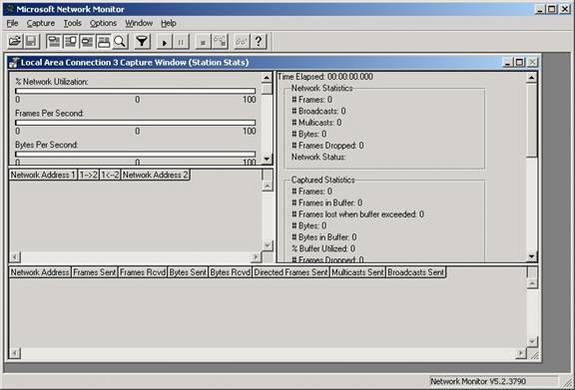Open the Options menu
The width and height of the screenshot is (575, 390).
(x=103, y=23)
